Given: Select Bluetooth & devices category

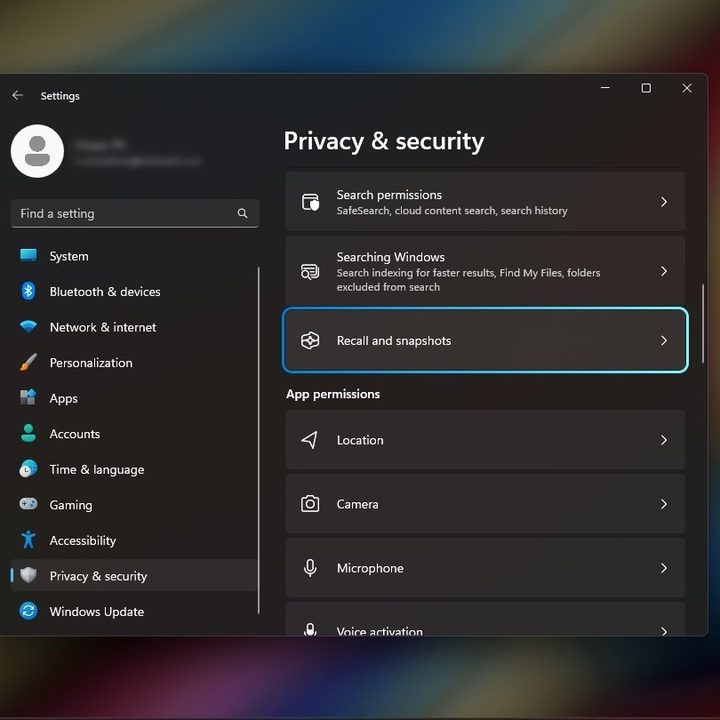Looking at the screenshot, I should click(134, 292).
